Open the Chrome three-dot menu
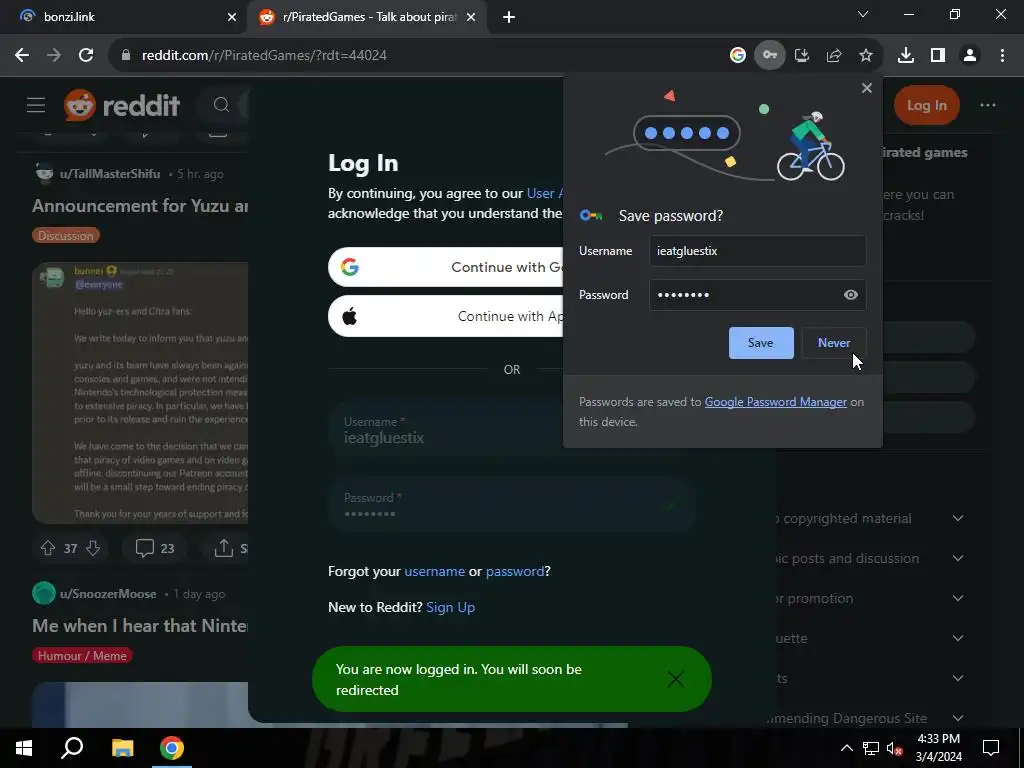Viewport: 1024px width, 768px height. [1002, 56]
